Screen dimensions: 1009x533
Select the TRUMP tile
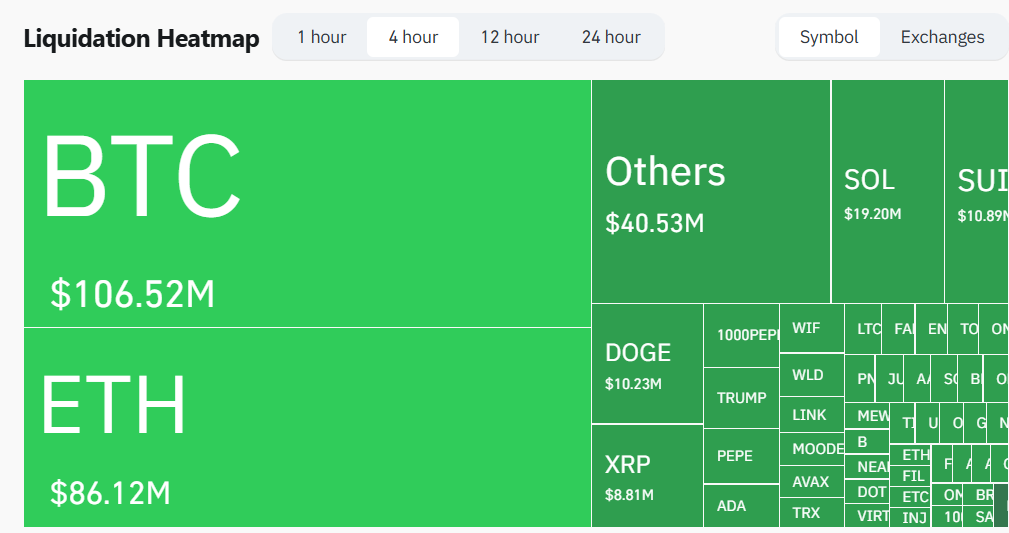click(x=742, y=398)
